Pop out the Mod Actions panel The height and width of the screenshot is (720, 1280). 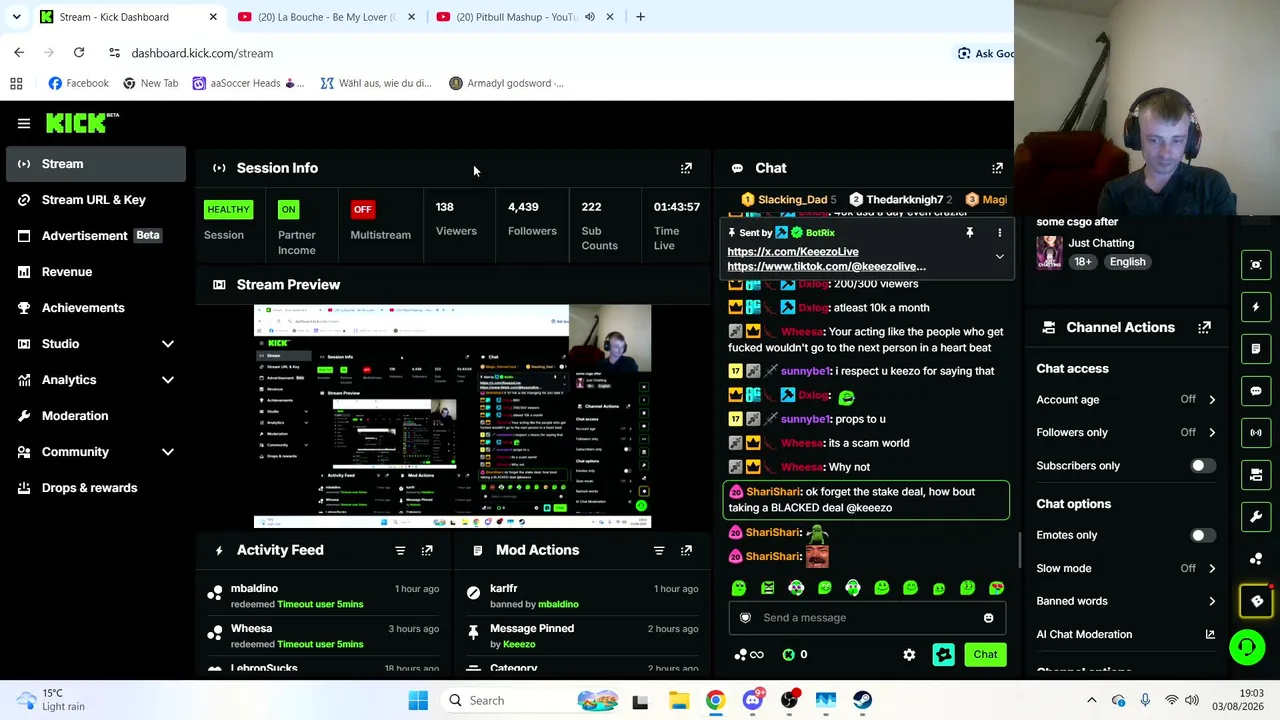pyautogui.click(x=686, y=550)
